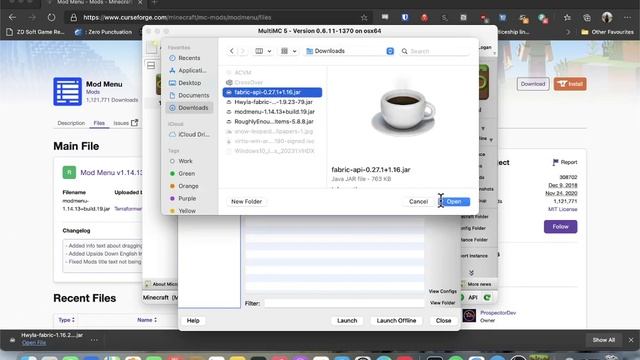
Task: Open Other Favourites folder
Action: click(x=607, y=32)
